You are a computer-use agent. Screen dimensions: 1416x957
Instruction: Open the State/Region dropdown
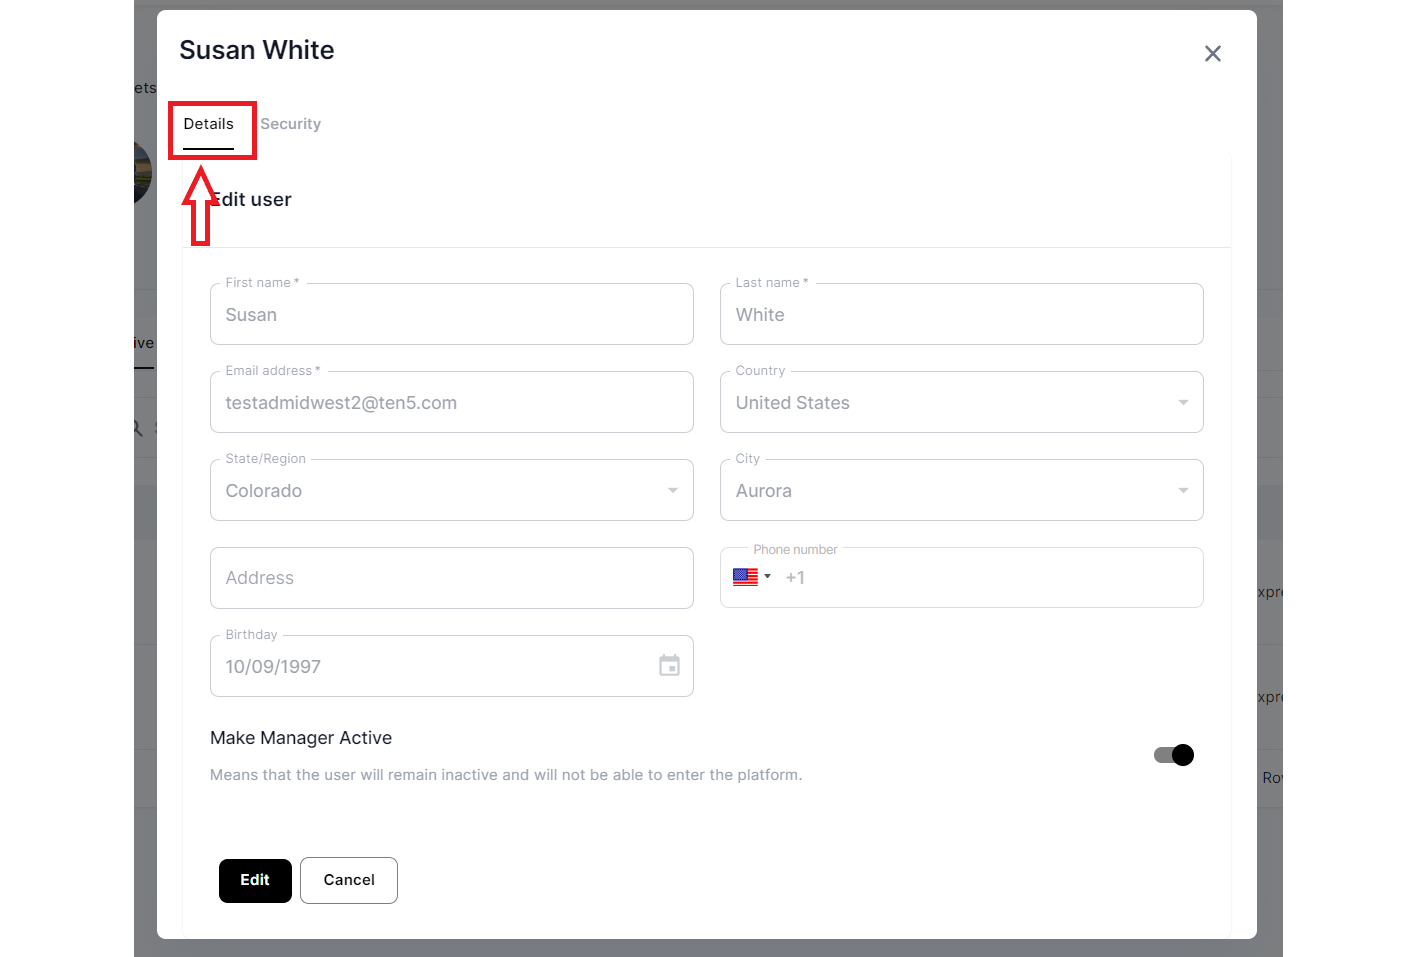tap(672, 491)
